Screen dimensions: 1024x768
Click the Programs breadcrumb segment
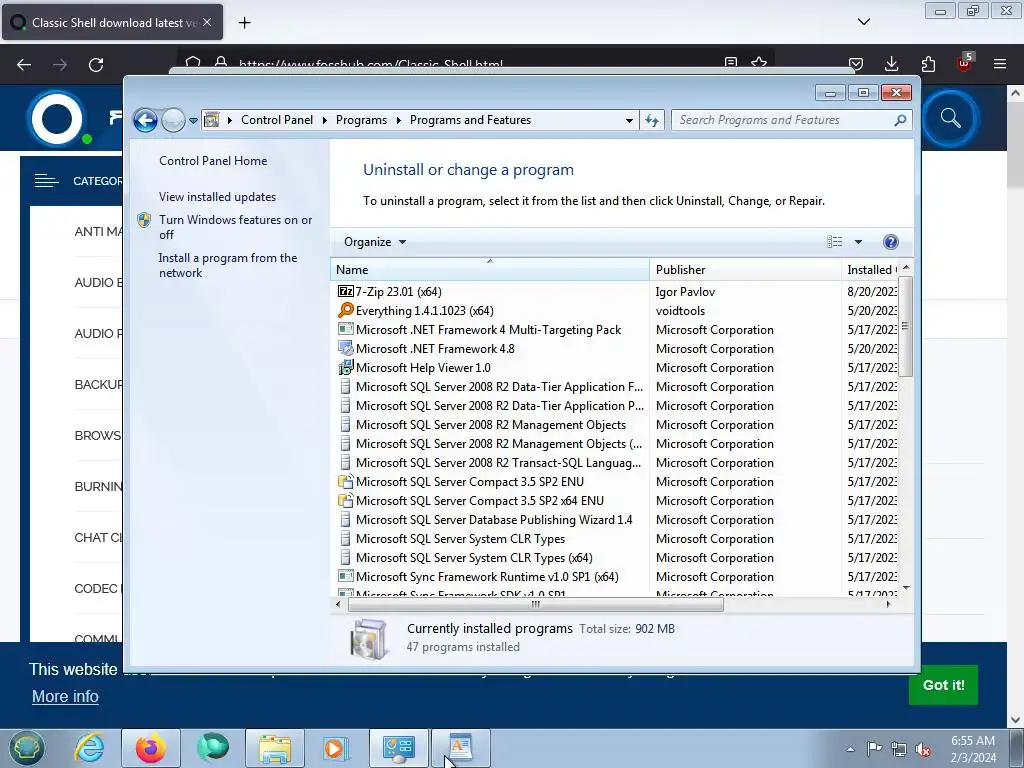(361, 120)
